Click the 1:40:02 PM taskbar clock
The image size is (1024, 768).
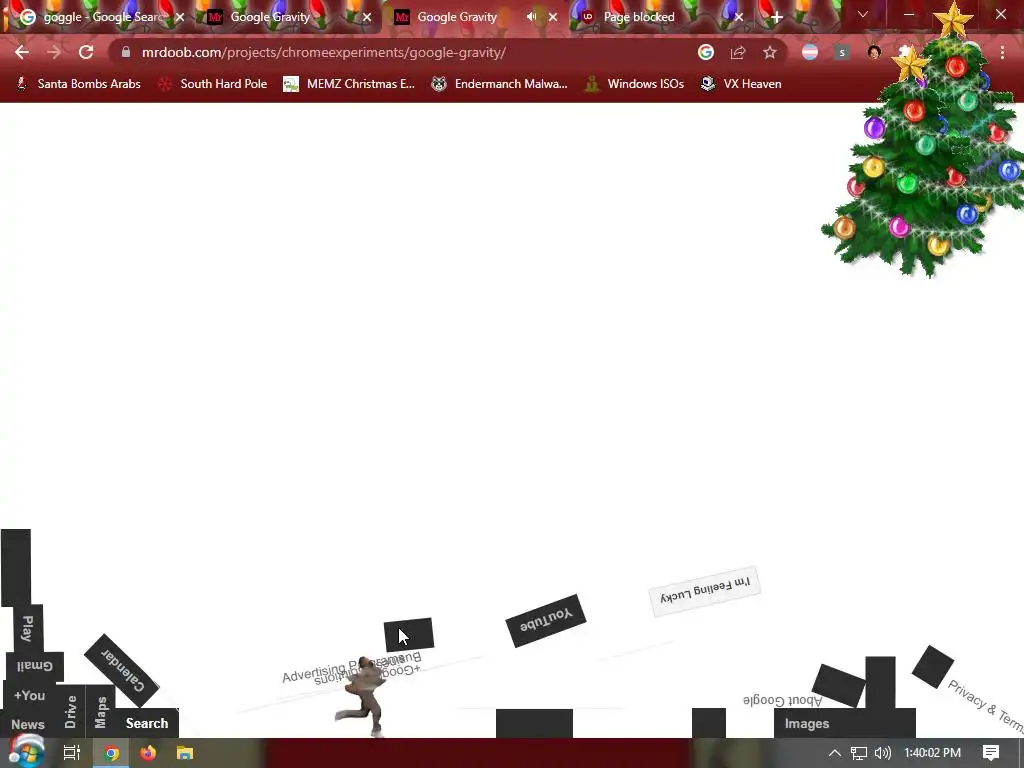[932, 753]
